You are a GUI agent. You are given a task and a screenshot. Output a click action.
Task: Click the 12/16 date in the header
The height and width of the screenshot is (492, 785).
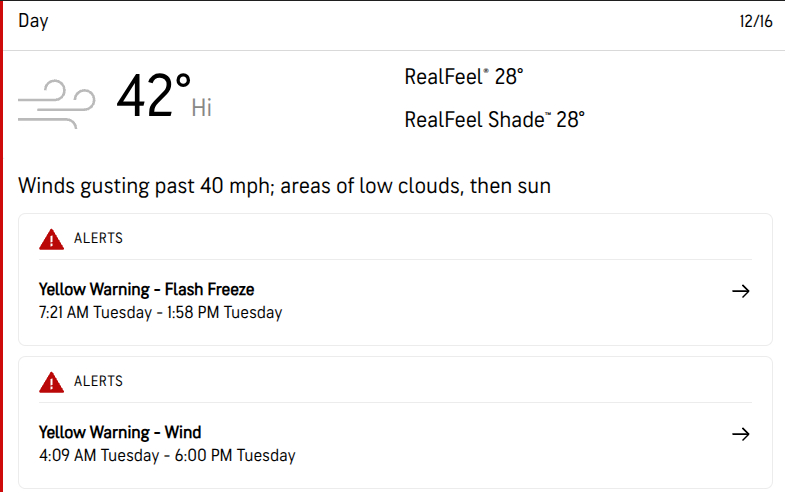[755, 22]
